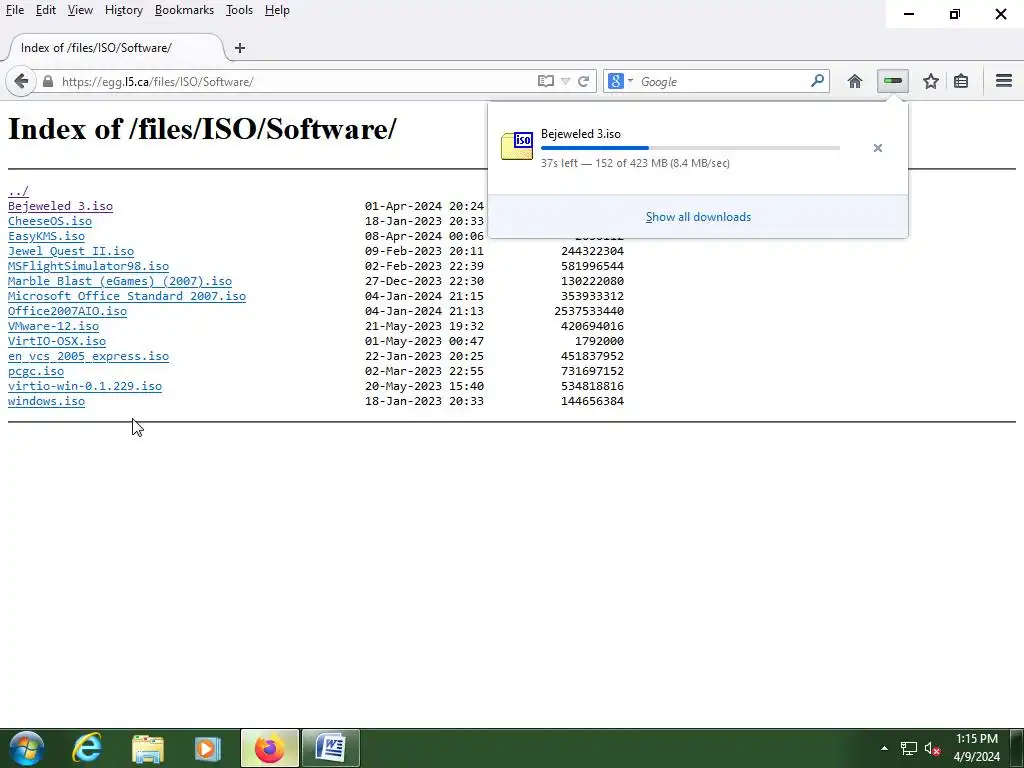Click the ISO file icon in downloads panel

coord(517,146)
